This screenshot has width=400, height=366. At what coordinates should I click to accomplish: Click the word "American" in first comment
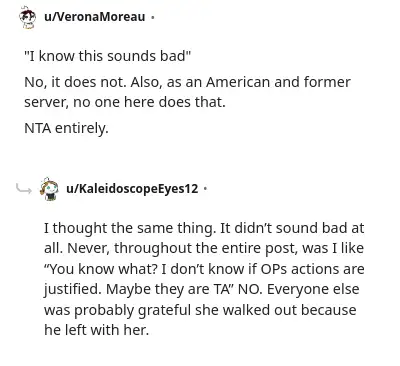point(238,82)
